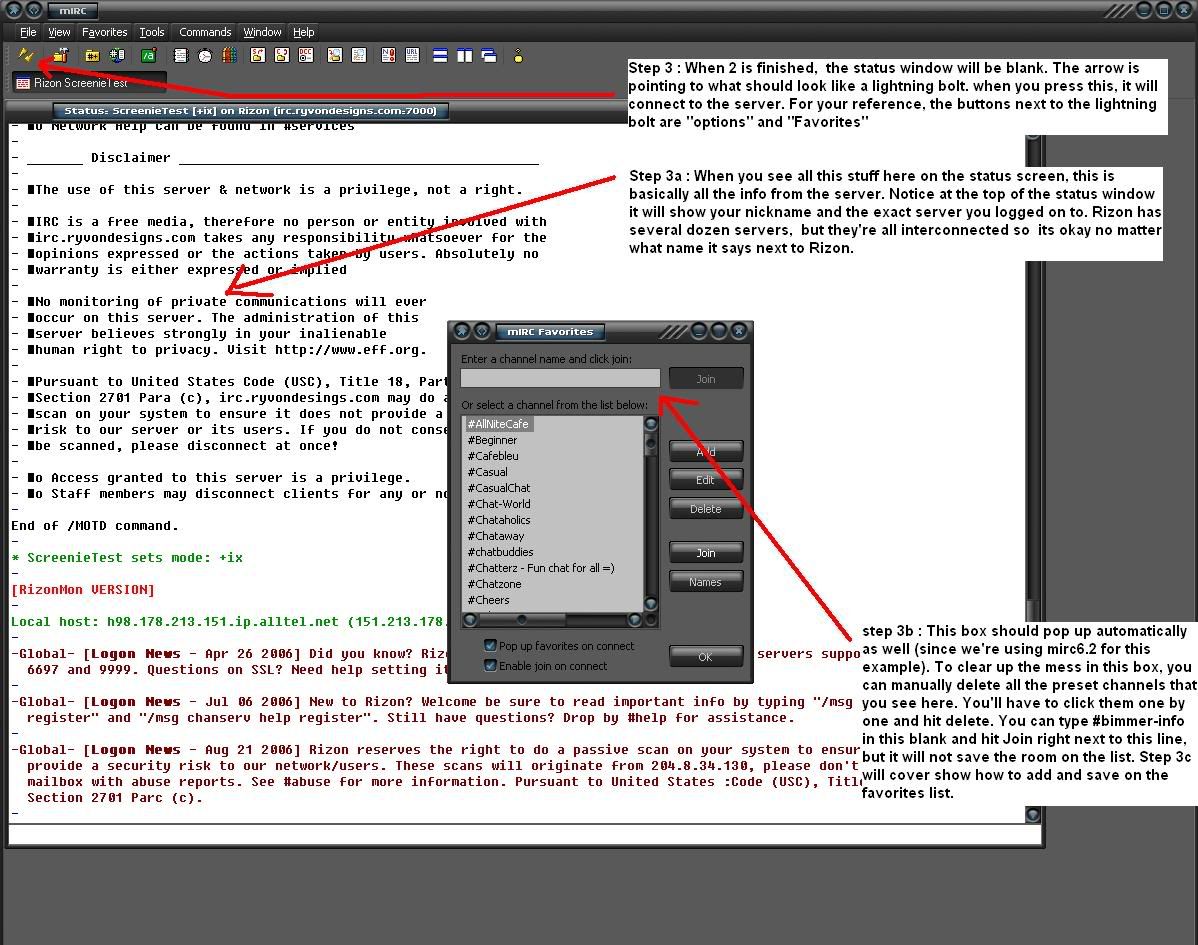The height and width of the screenshot is (945, 1198).
Task: Click the favorites list horizontal scrollbar thumb
Action: pyautogui.click(x=522, y=619)
